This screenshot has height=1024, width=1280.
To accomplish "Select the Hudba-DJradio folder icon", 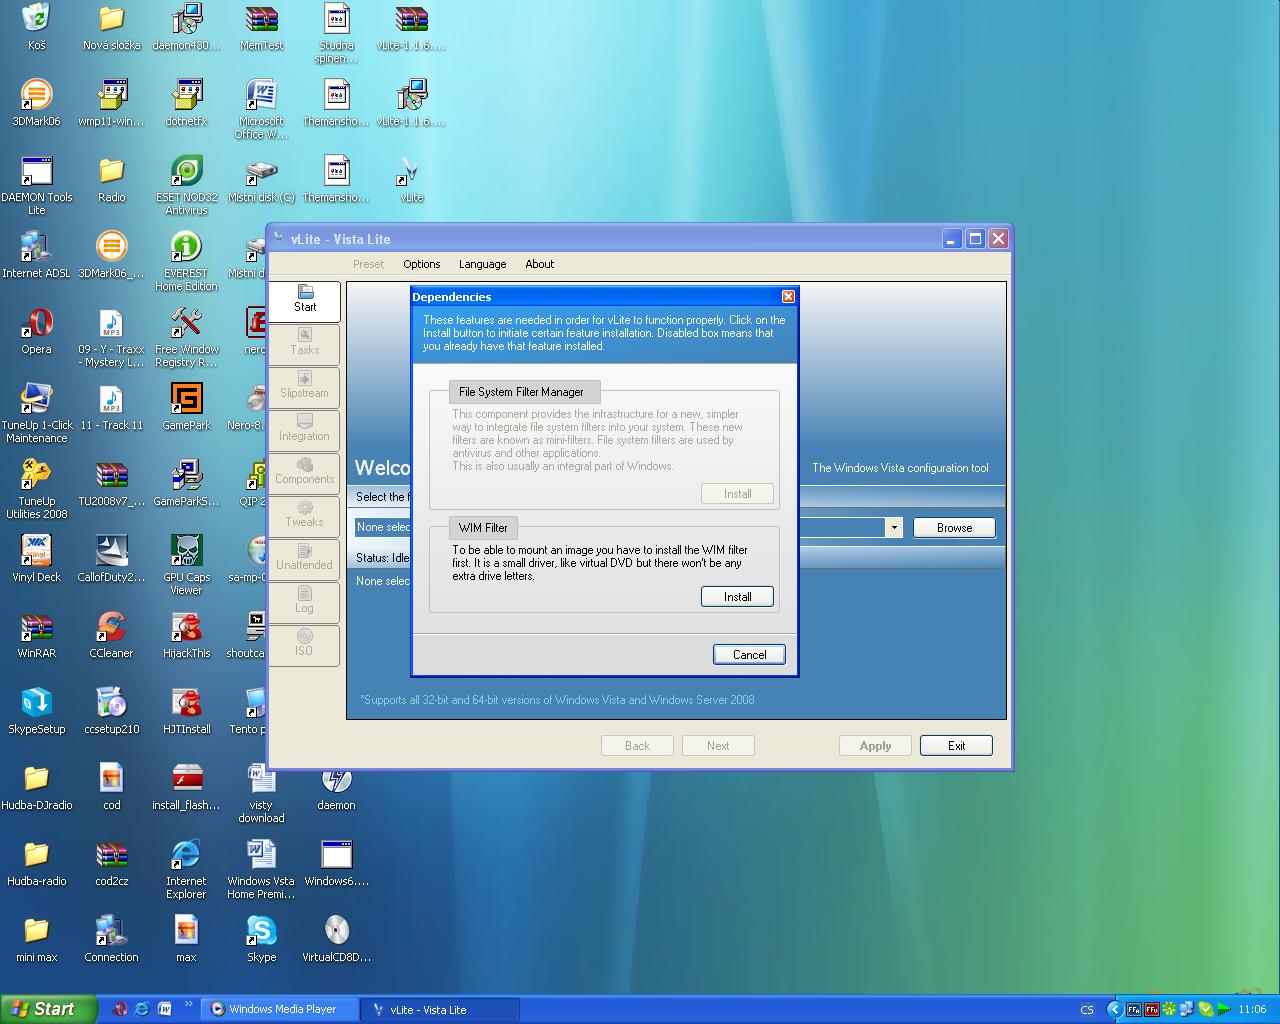I will pos(37,787).
